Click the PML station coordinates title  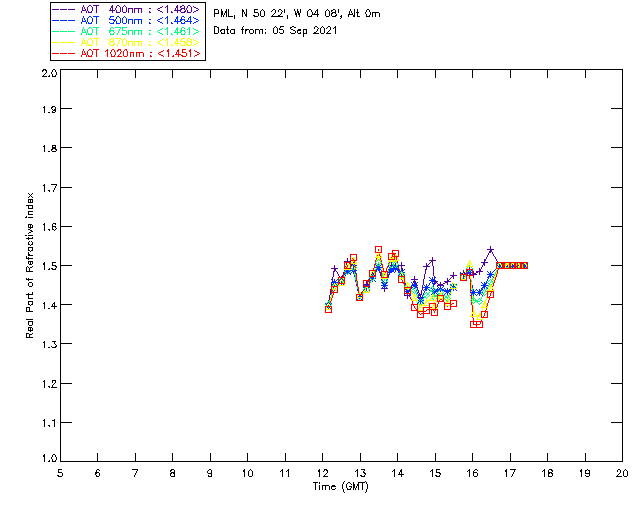[297, 14]
